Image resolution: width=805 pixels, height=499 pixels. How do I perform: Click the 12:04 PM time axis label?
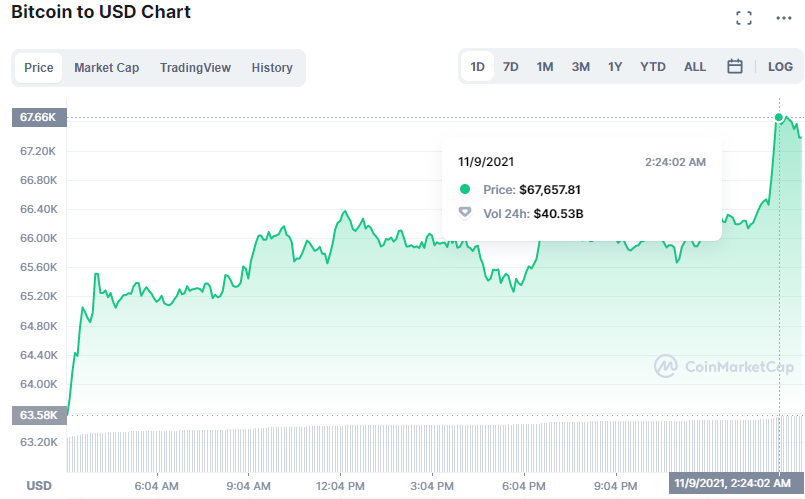click(340, 486)
